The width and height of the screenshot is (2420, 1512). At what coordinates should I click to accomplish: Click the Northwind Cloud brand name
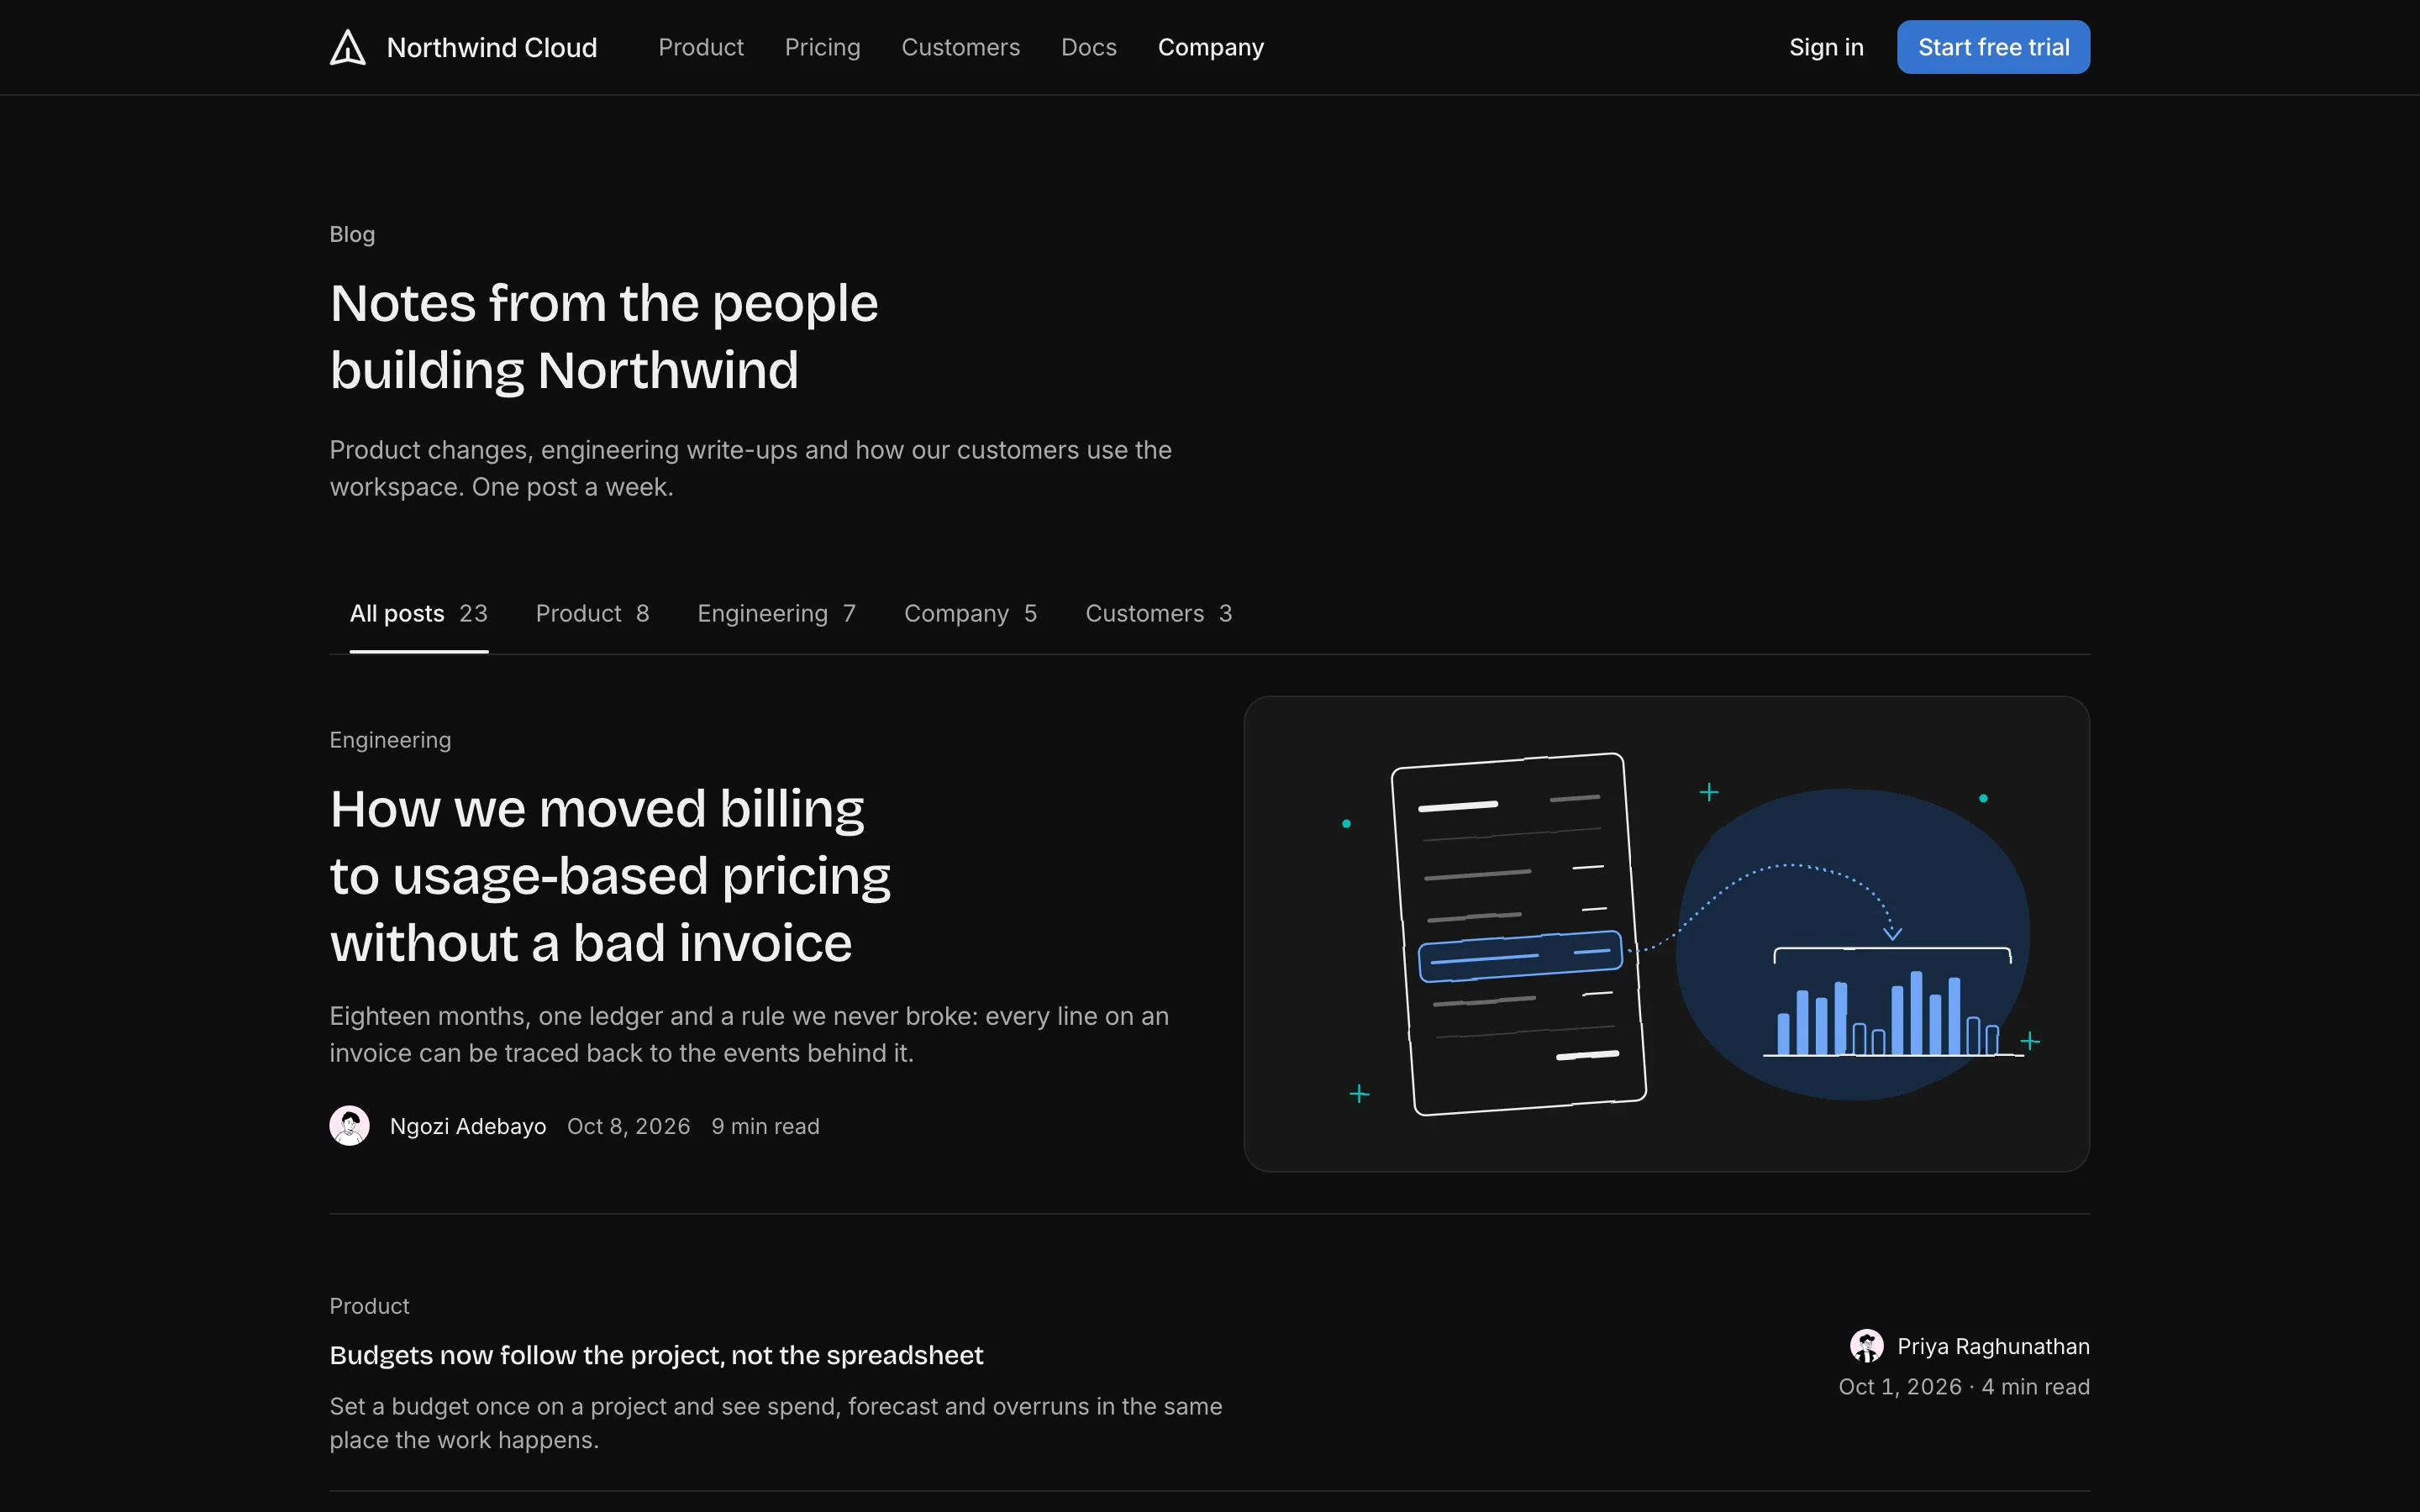click(491, 47)
